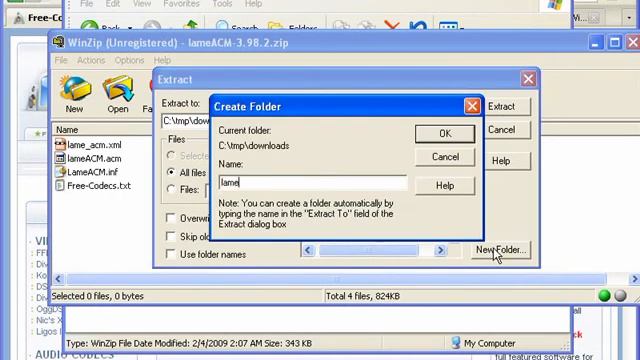Open Help in Create Folder dialog
Viewport: 640px width, 360px height.
445,186
